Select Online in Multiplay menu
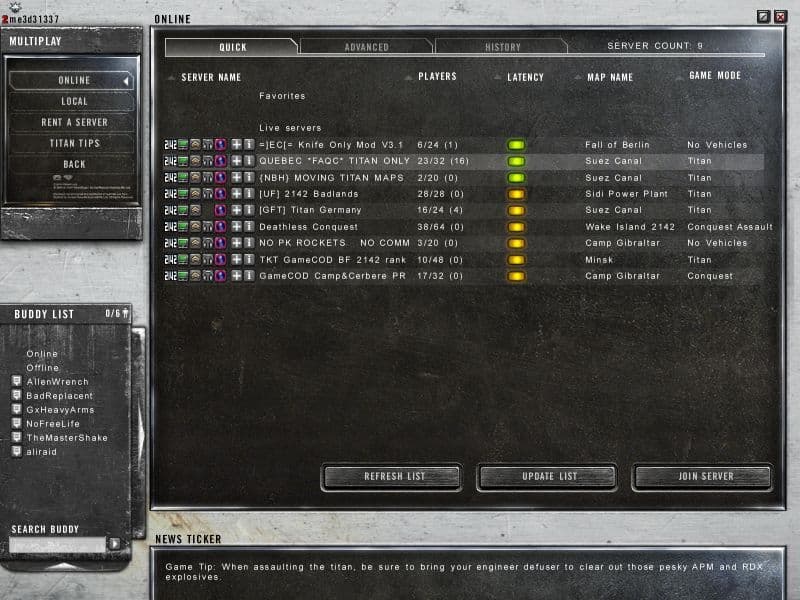The height and width of the screenshot is (600, 800). tap(71, 81)
